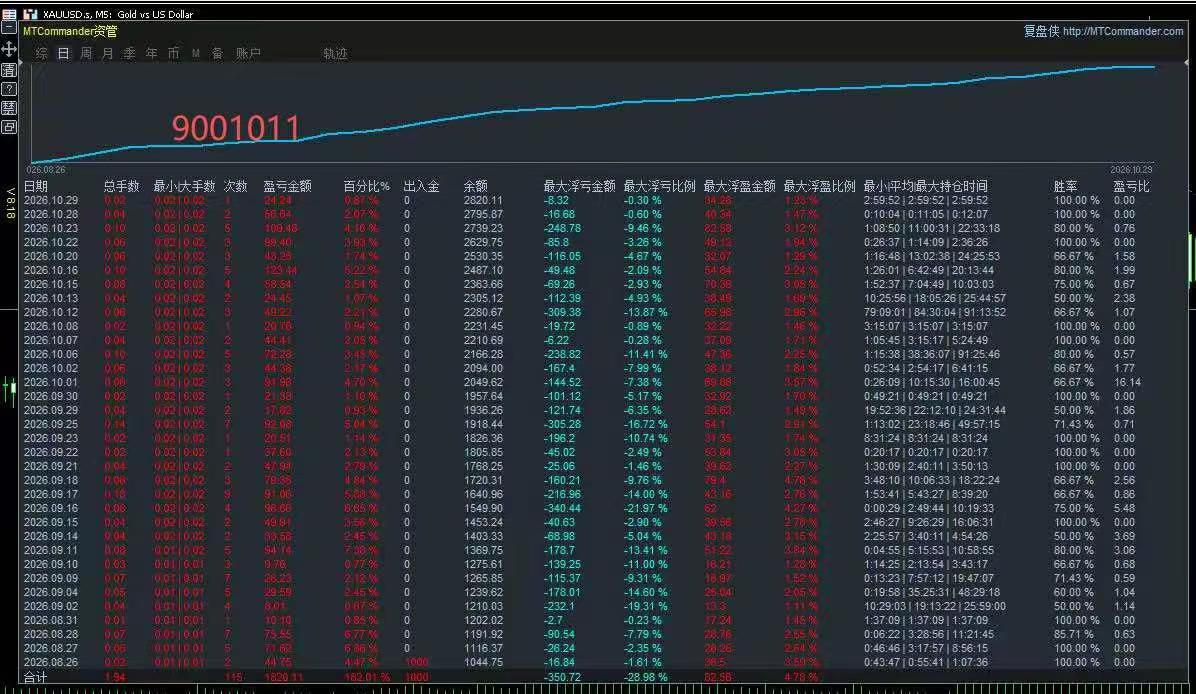Collapse the panel with the minus box icon
The image size is (1196, 694).
pyautogui.click(x=9, y=28)
